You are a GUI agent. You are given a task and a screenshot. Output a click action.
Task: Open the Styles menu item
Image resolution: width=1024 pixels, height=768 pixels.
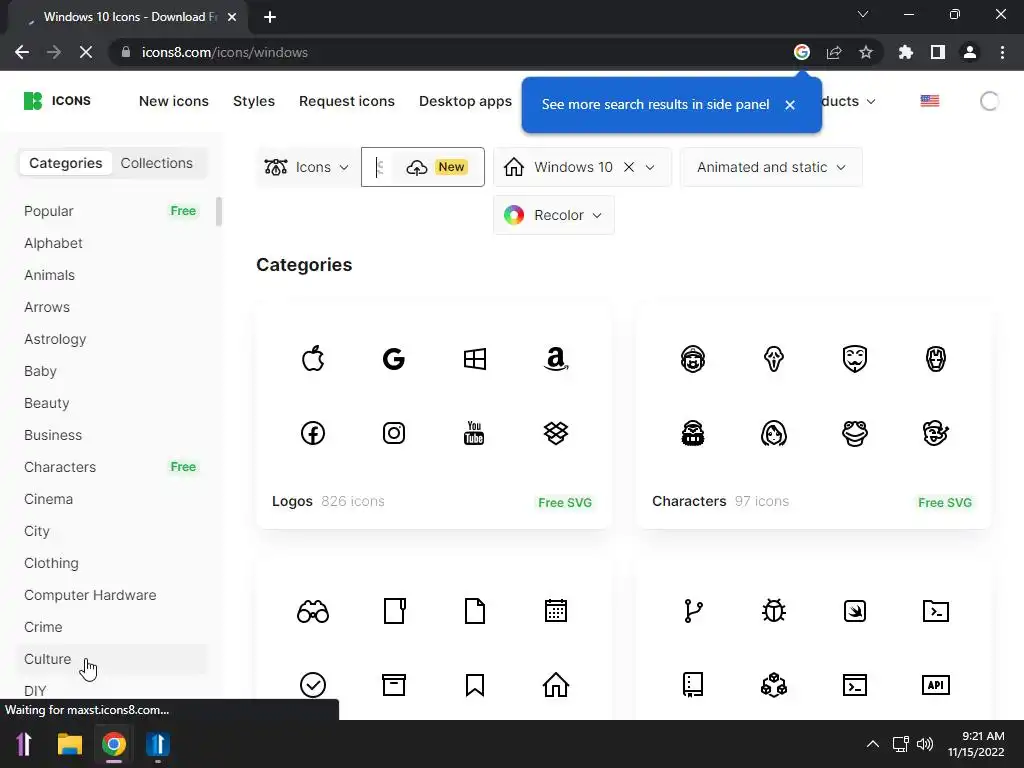[x=254, y=101]
